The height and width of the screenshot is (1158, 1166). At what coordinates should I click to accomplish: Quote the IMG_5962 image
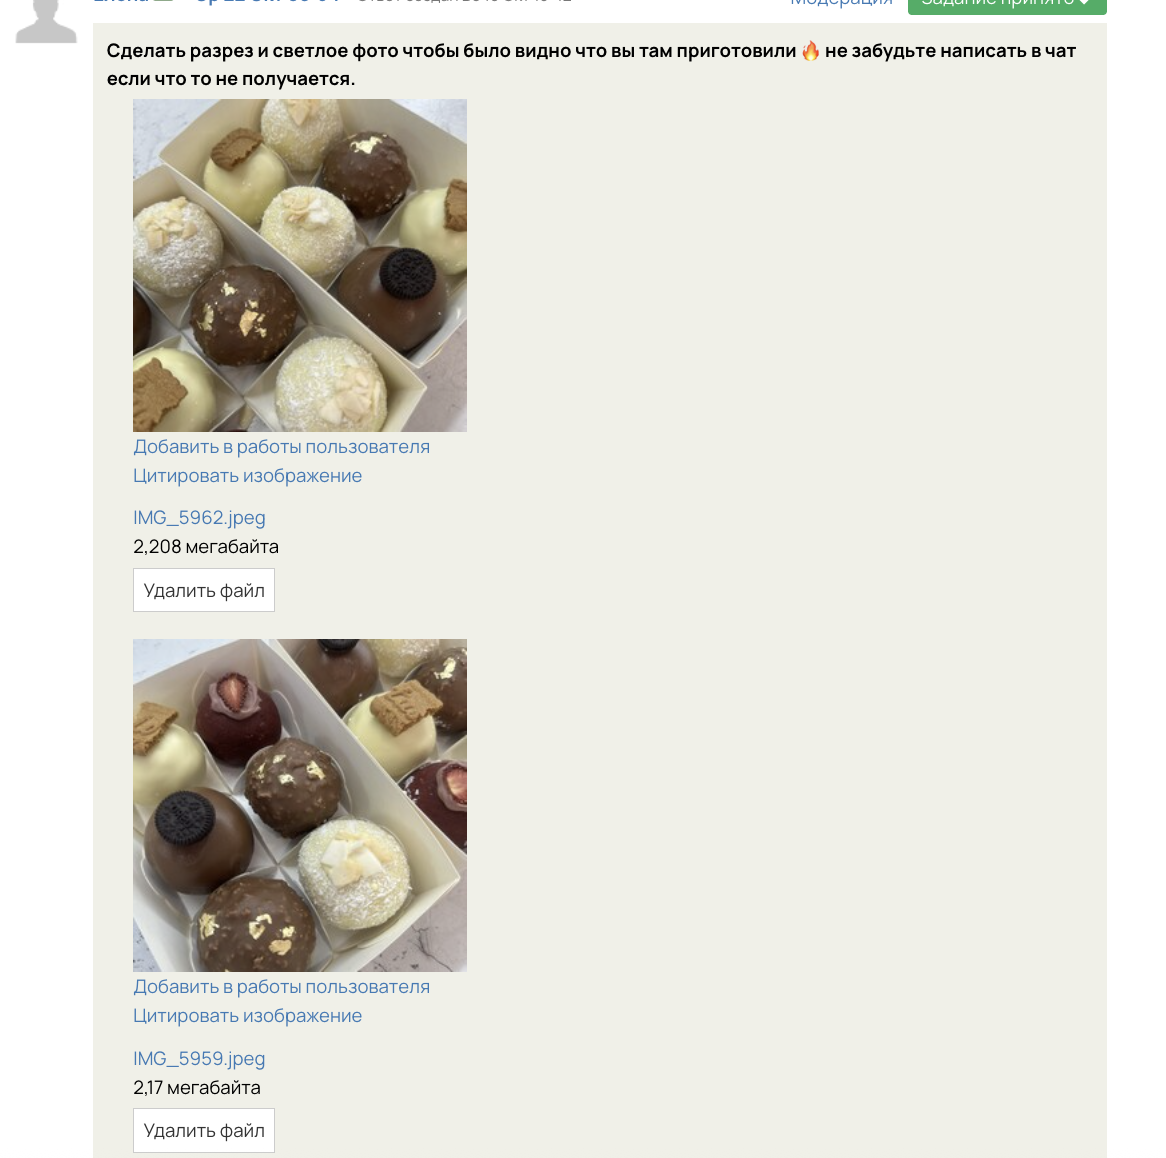pyautogui.click(x=248, y=476)
